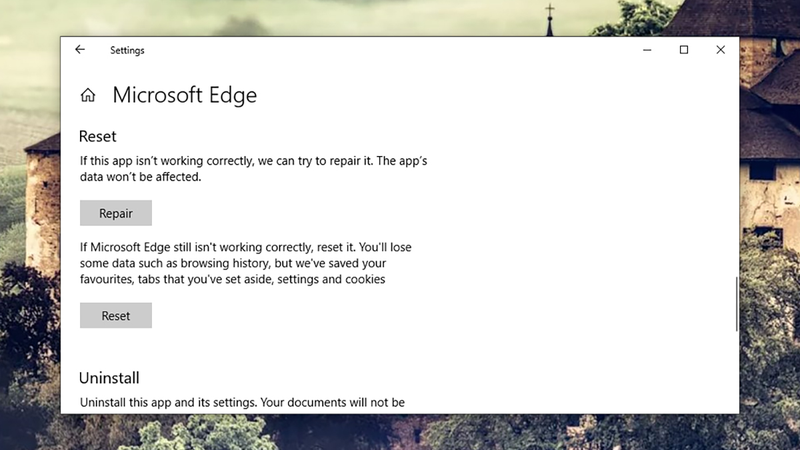Viewport: 800px width, 450px height.
Task: Open Settings home via house icon
Action: [x=88, y=95]
